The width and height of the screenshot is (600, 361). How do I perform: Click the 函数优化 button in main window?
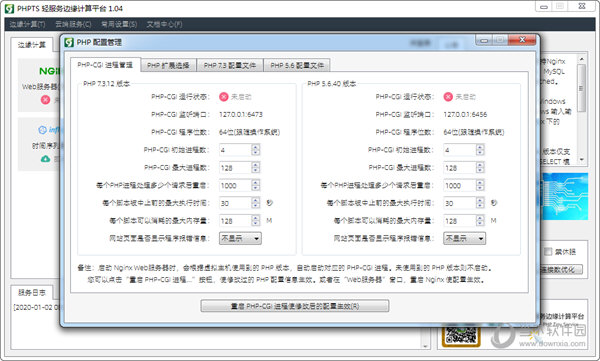pos(561,270)
